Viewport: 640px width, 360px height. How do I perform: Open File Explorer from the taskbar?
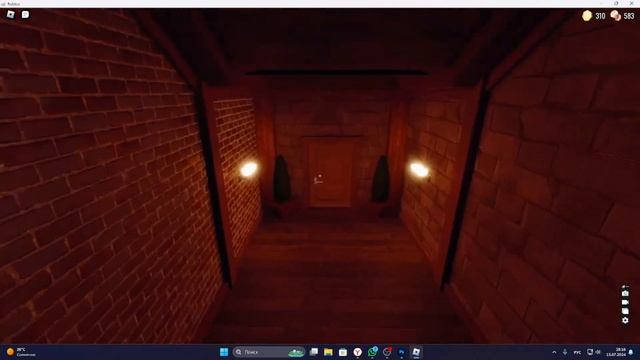tap(328, 352)
